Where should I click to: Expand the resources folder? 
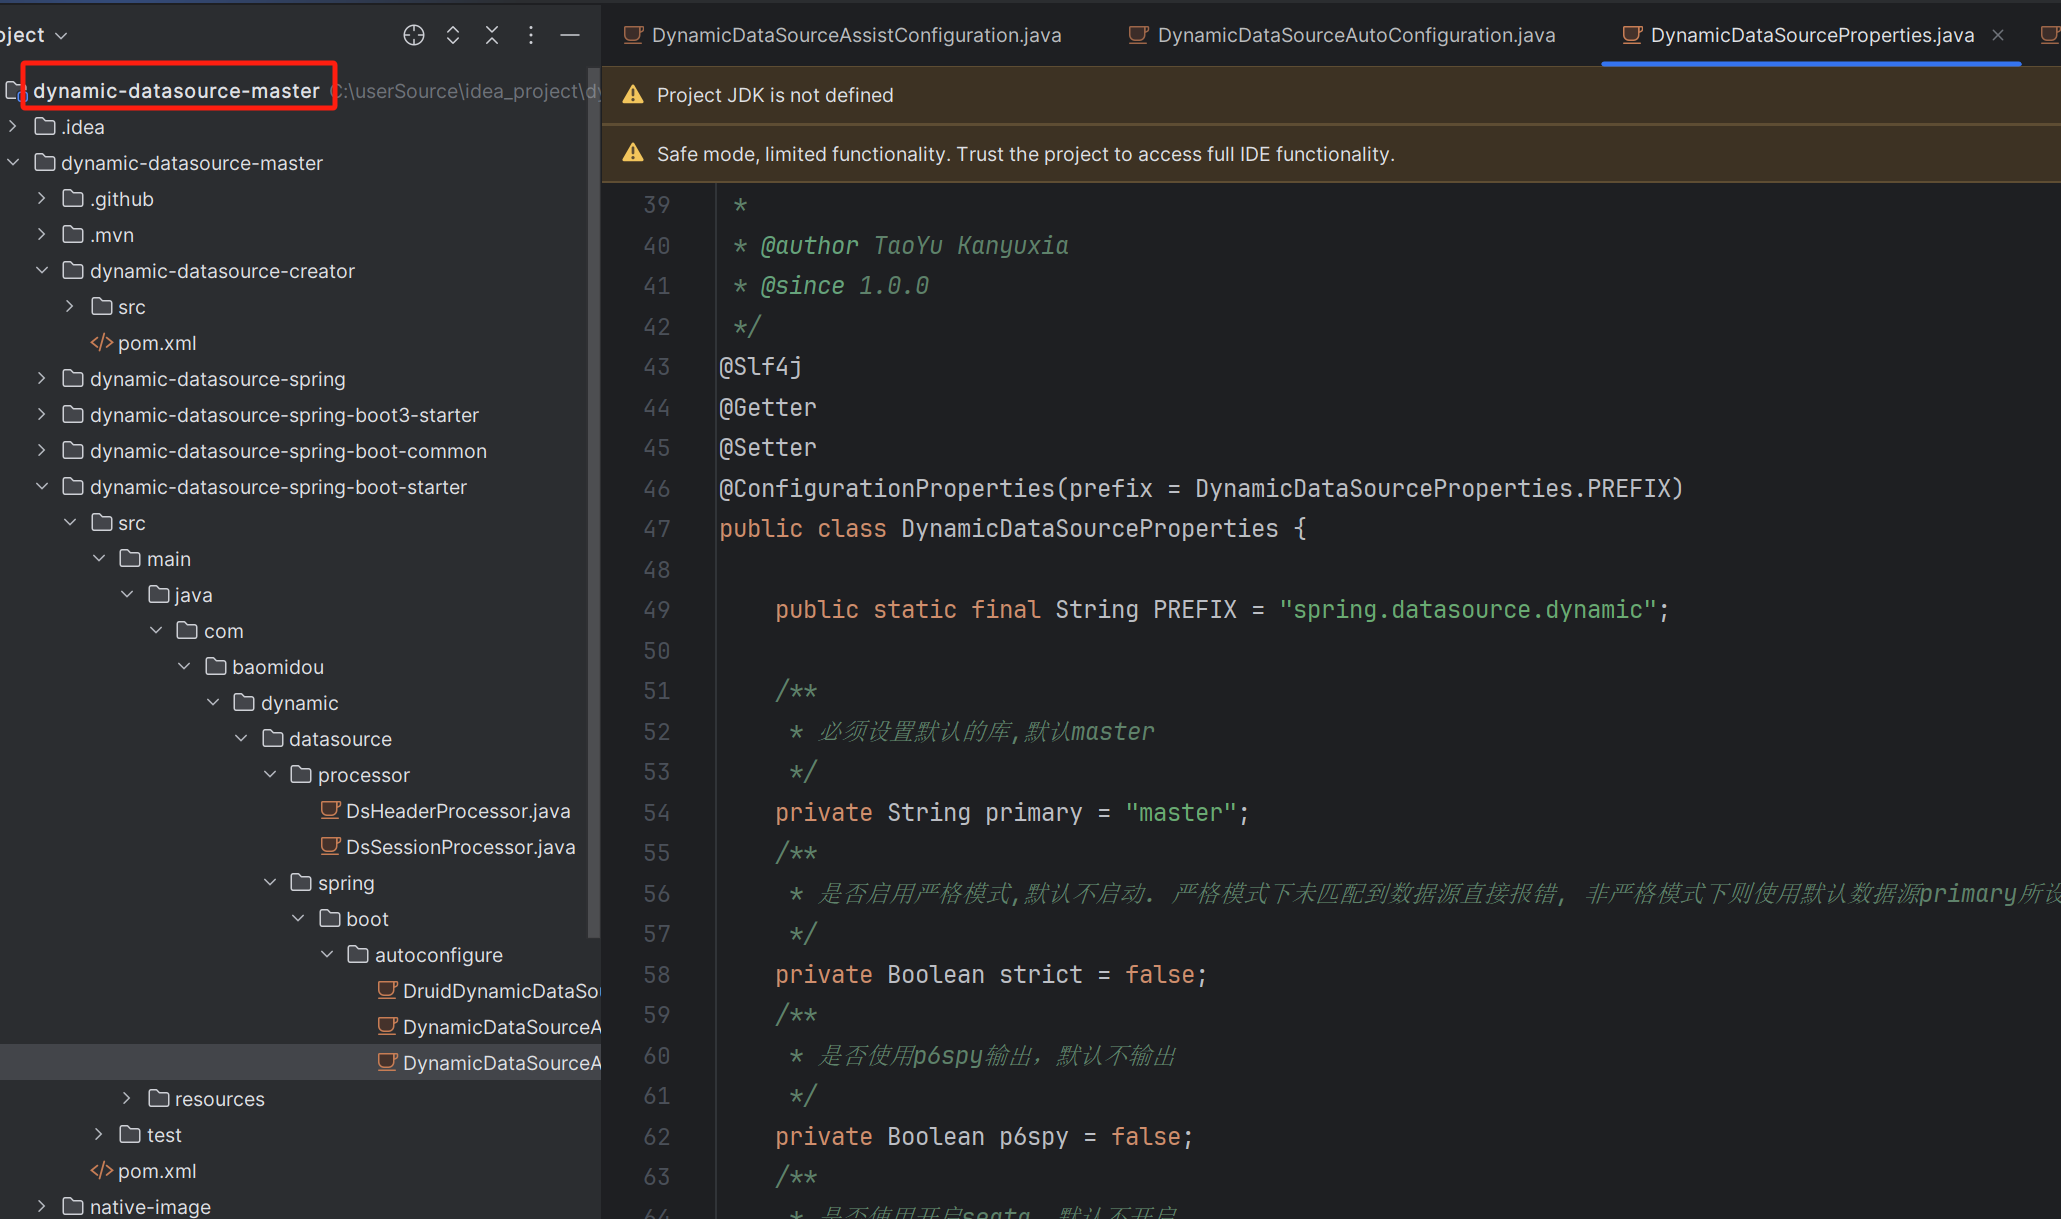point(127,1099)
